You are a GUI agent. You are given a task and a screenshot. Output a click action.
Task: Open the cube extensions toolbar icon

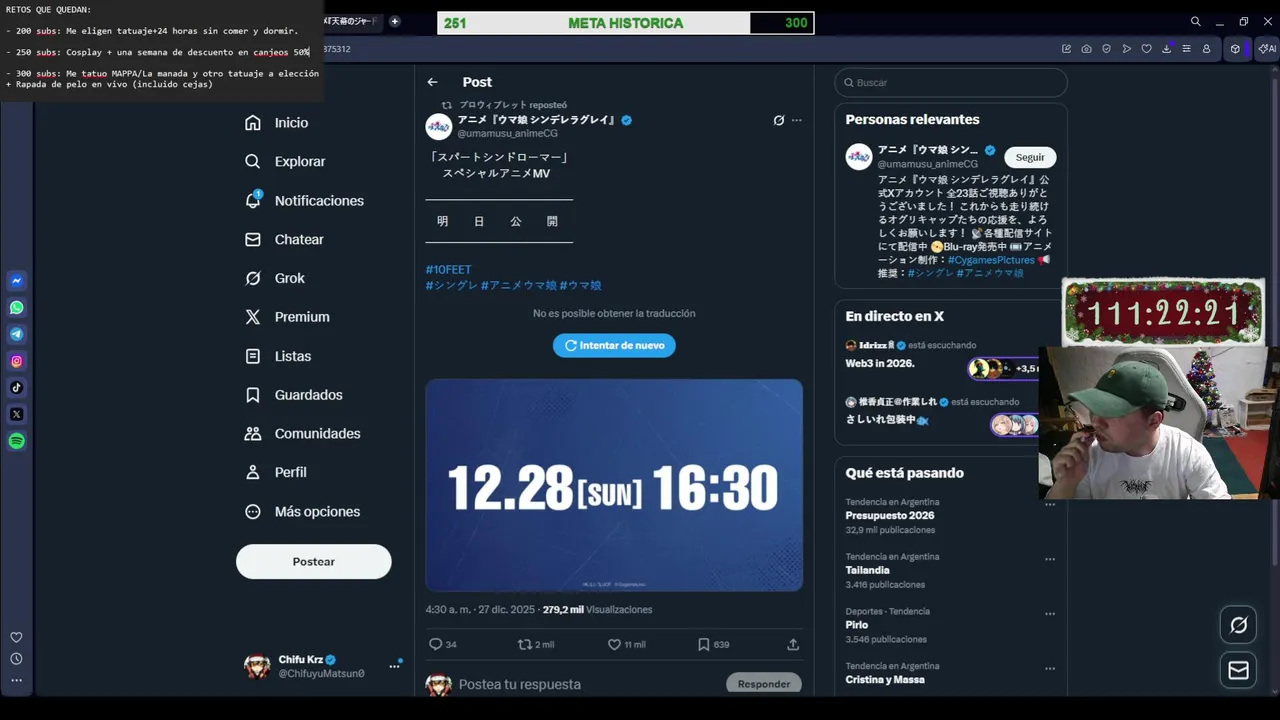(x=1235, y=49)
